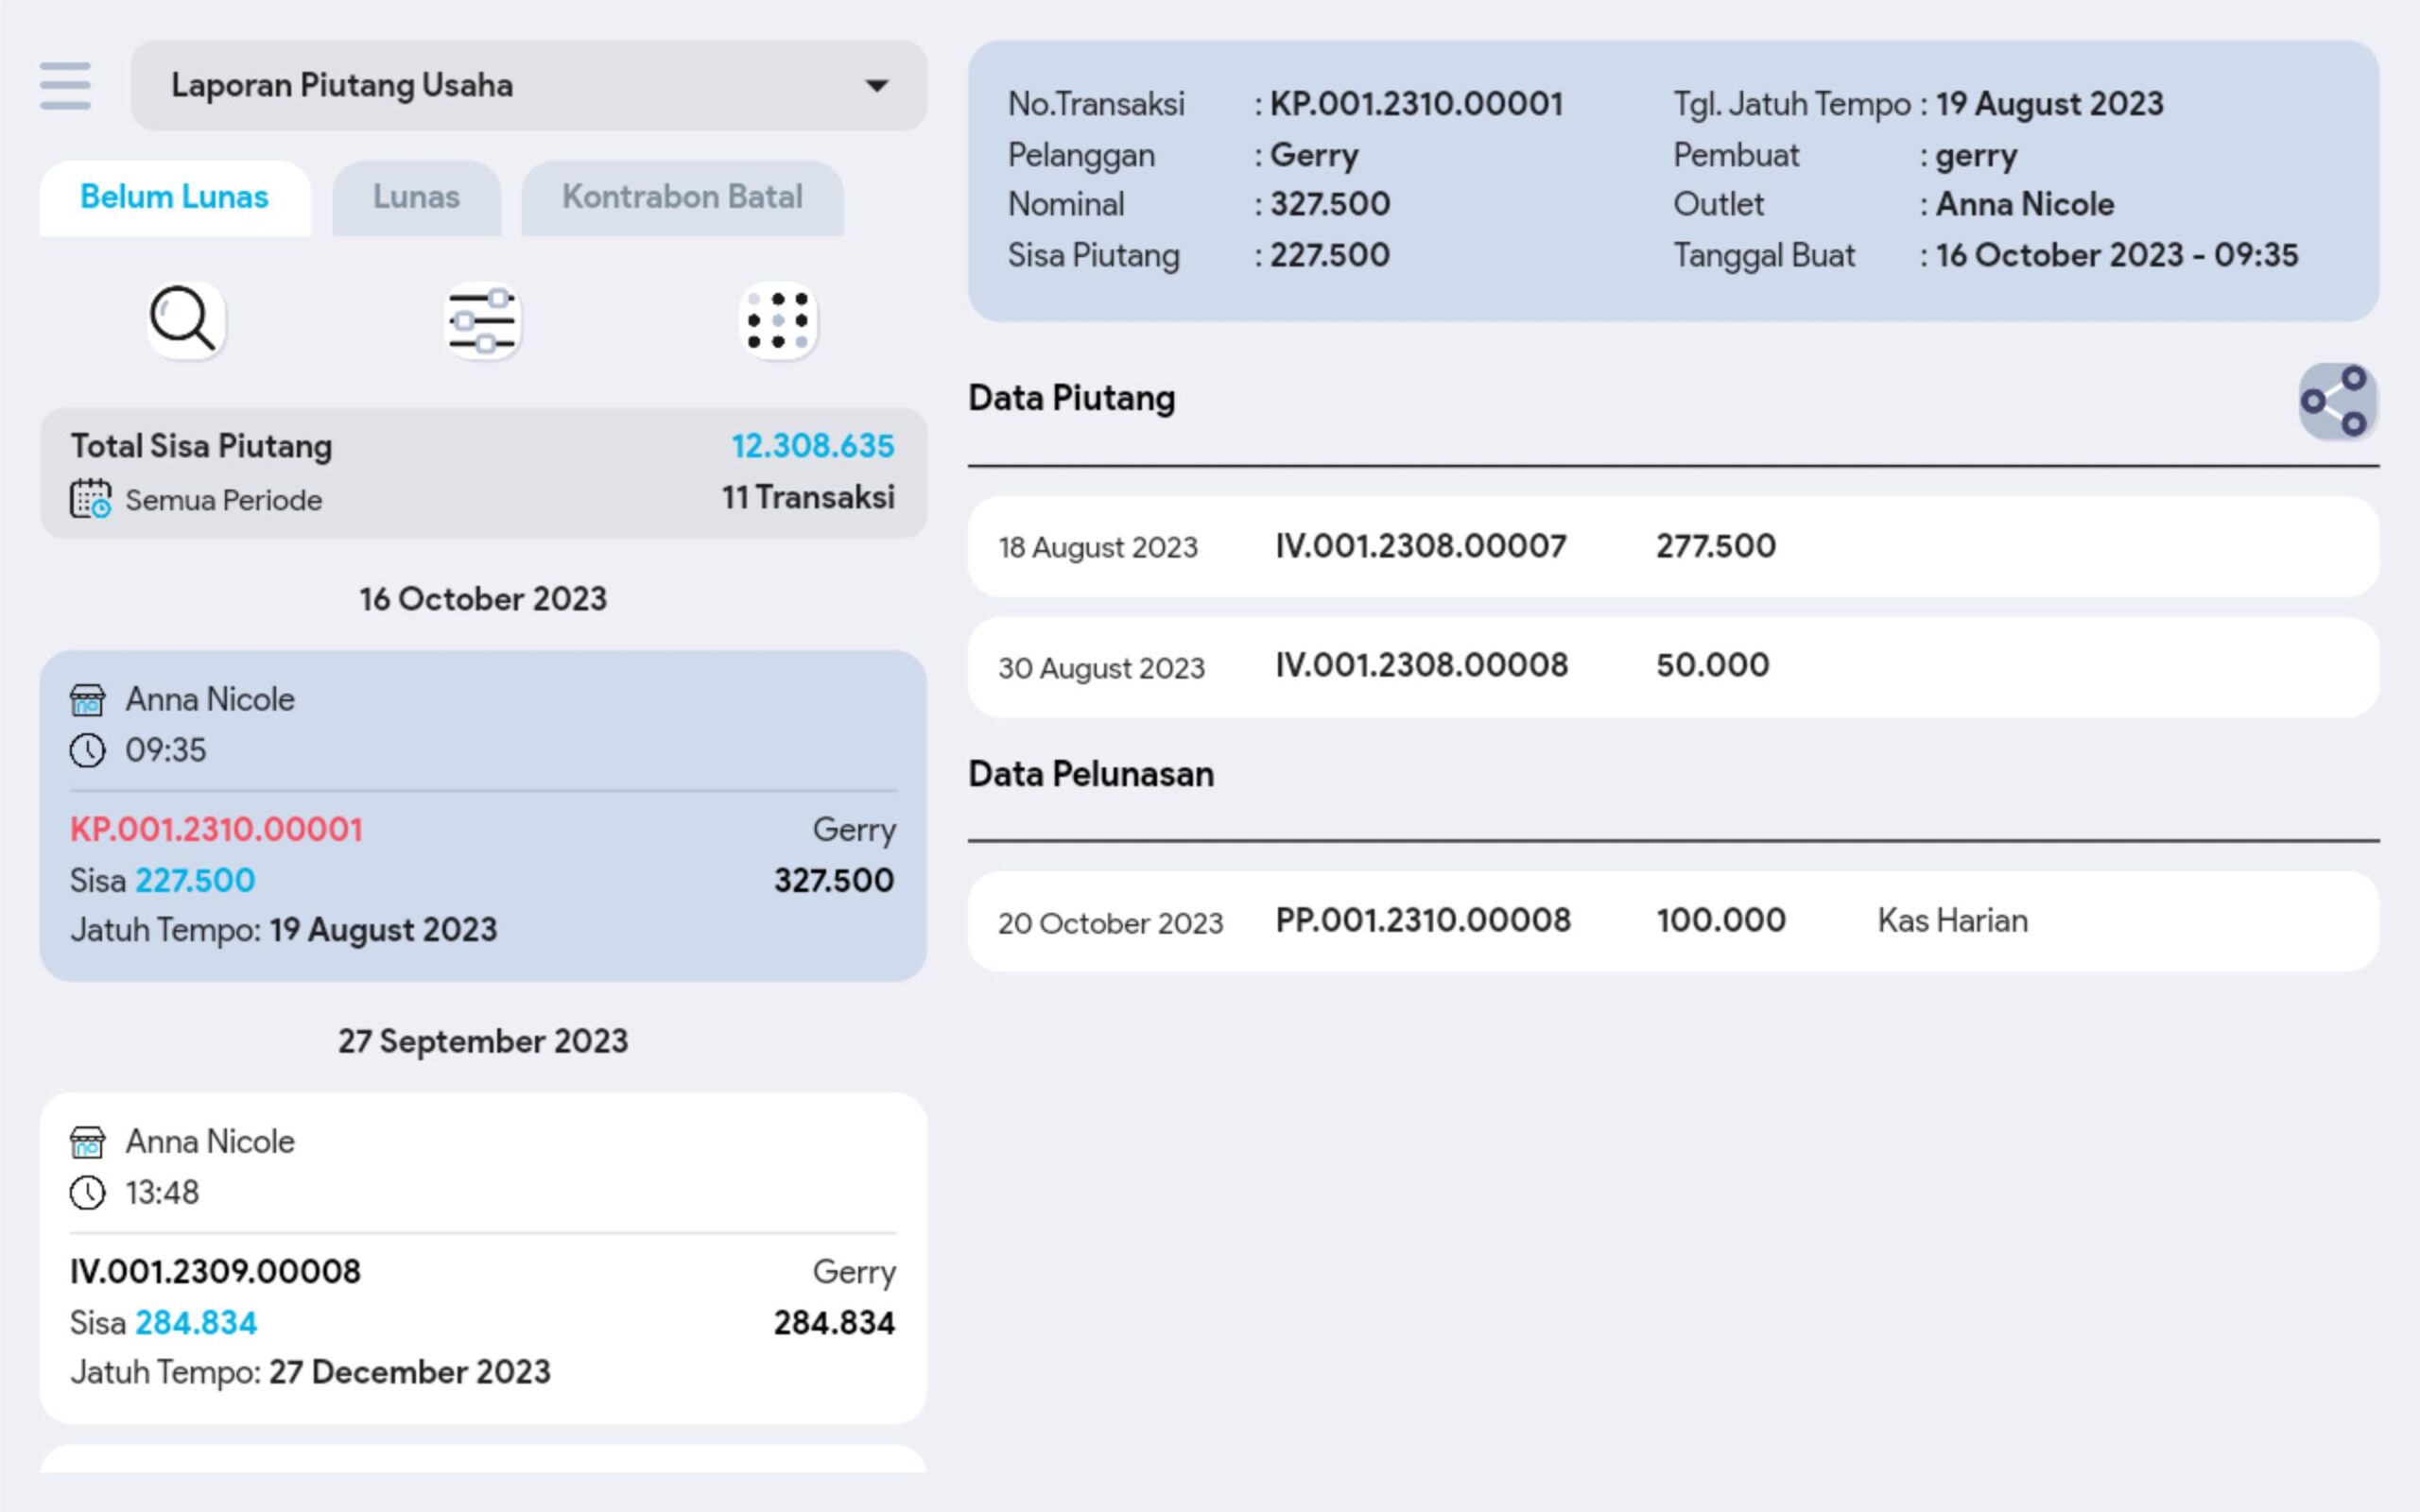This screenshot has height=1512, width=2420.
Task: Switch to the Lunas tab
Action: [416, 198]
